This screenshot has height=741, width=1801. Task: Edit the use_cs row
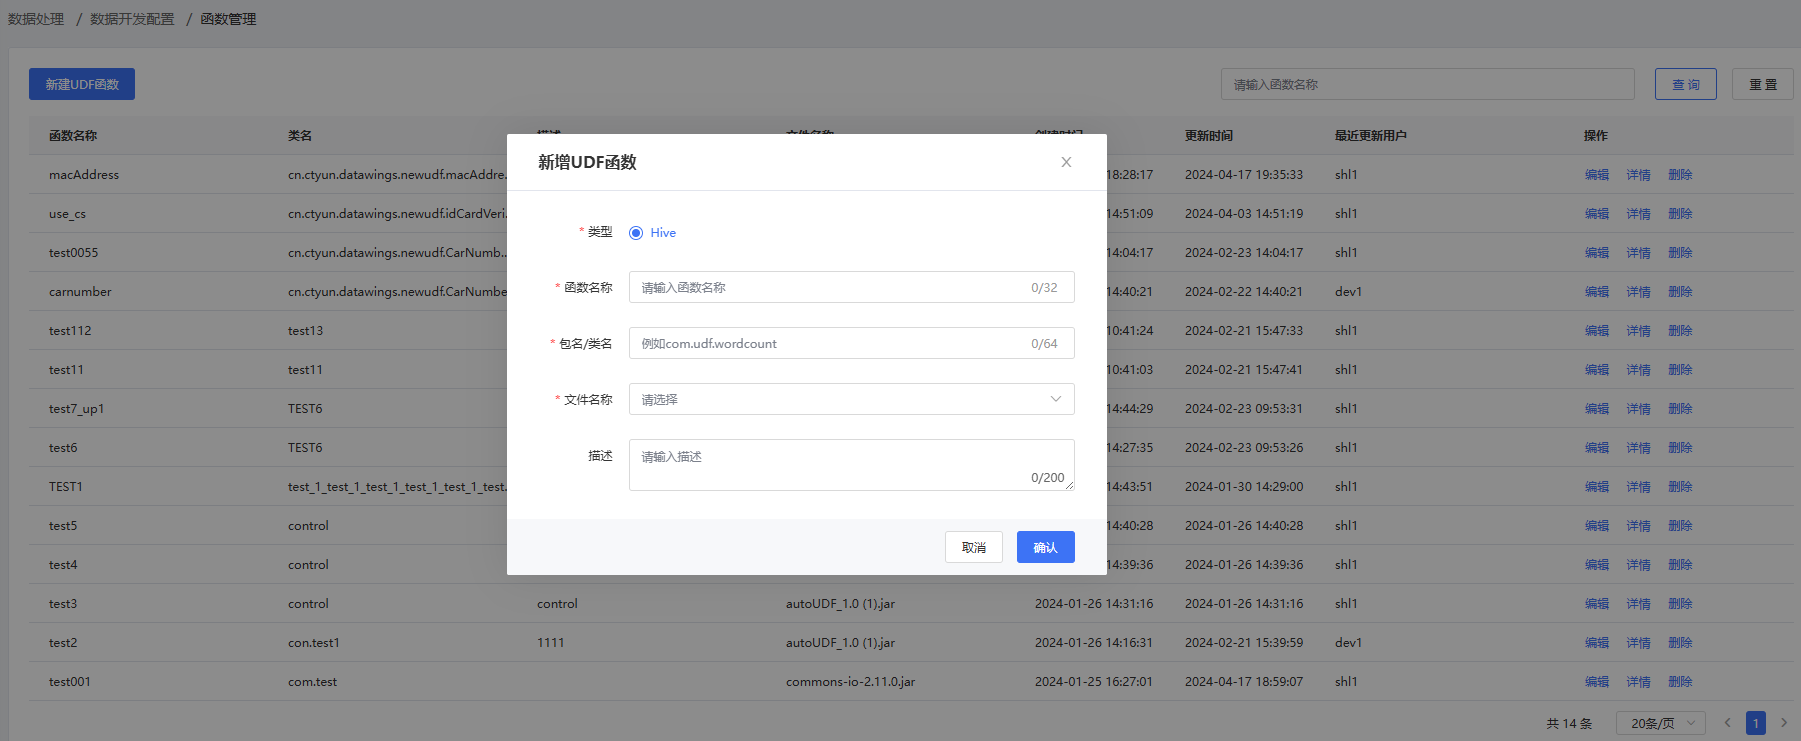coord(1597,214)
